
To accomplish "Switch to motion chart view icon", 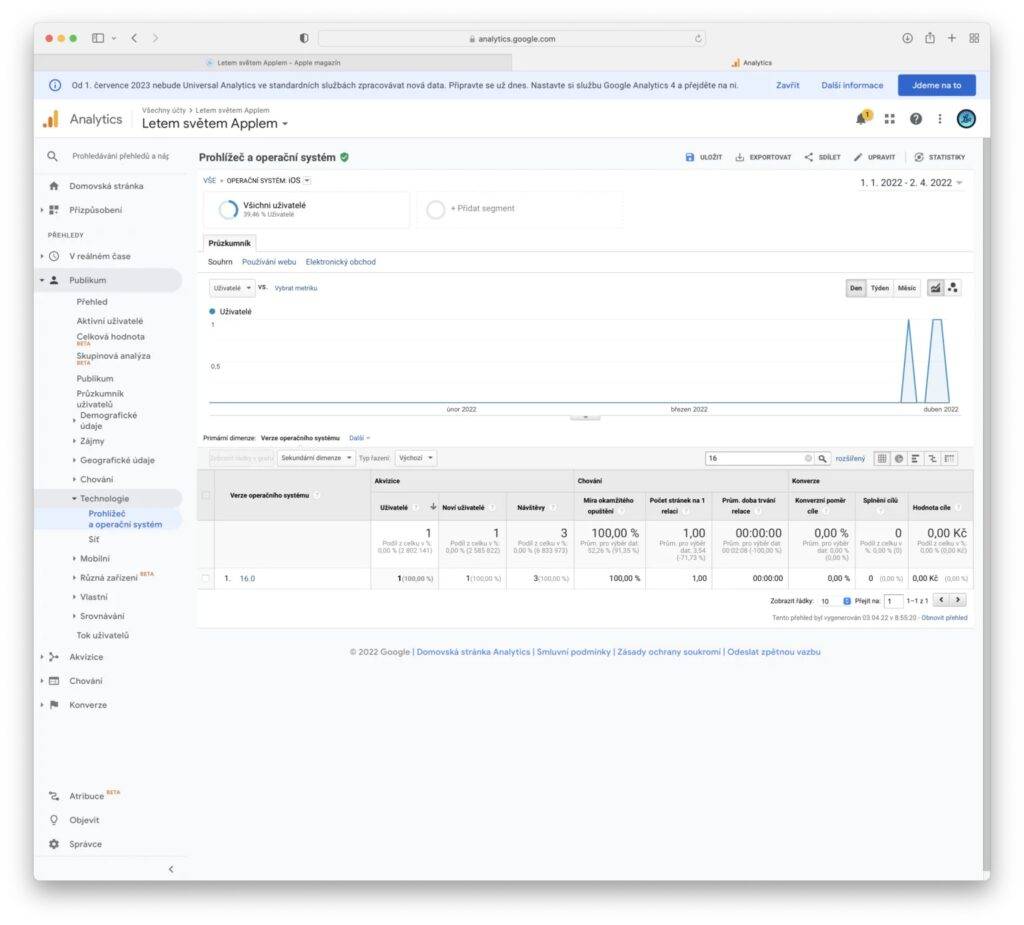I will pos(953,288).
